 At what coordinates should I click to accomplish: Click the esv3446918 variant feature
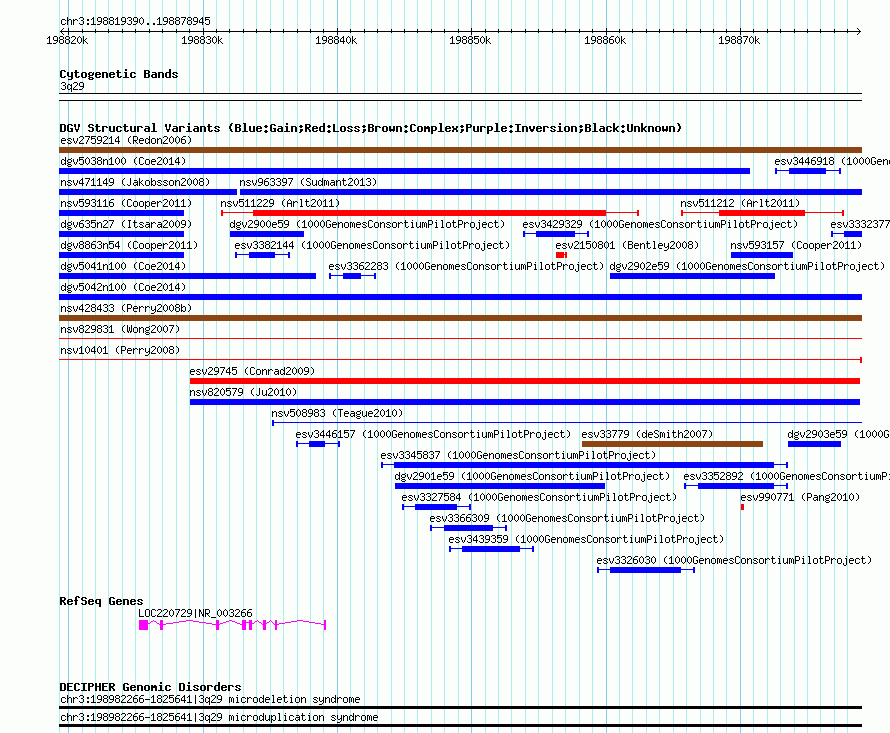tap(808, 171)
